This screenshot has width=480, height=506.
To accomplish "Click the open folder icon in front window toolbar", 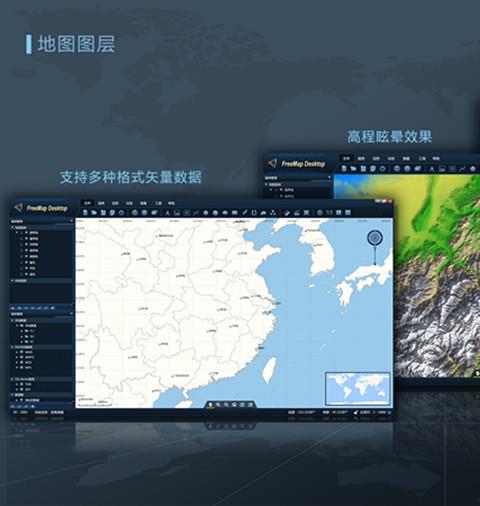I will coord(94,212).
